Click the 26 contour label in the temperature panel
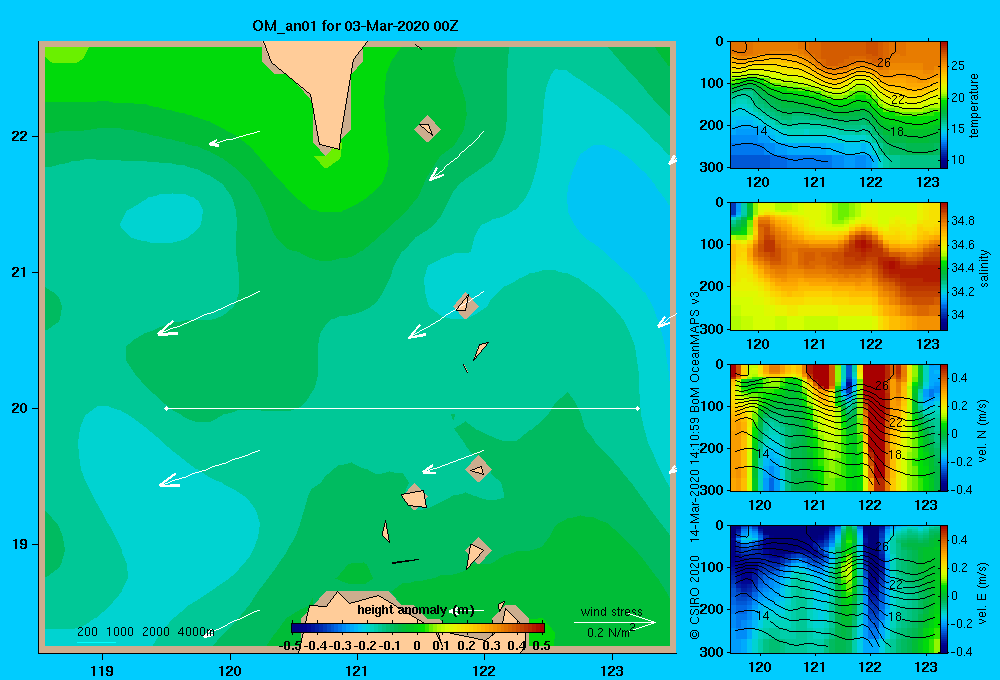 point(883,63)
